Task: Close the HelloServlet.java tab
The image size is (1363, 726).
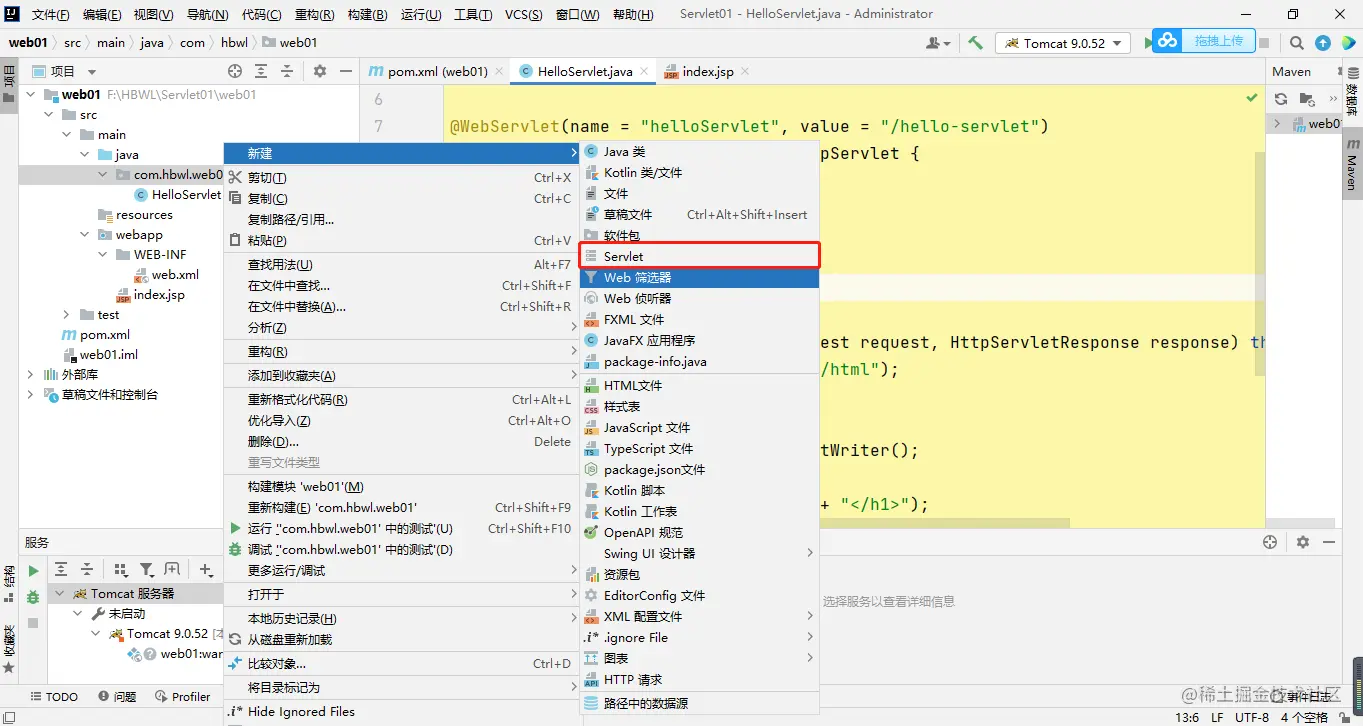Action: [644, 72]
